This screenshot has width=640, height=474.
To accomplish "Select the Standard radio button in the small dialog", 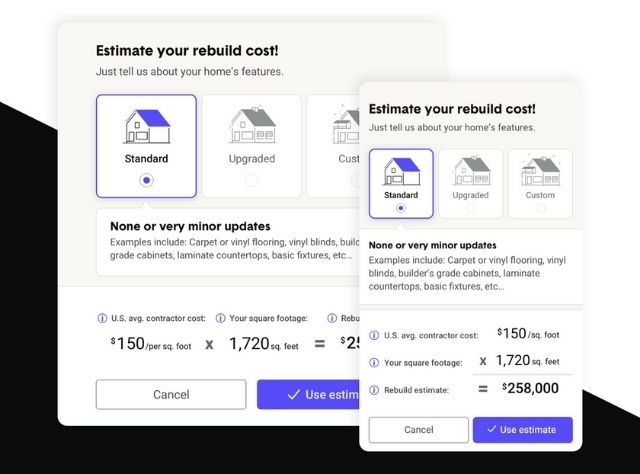I will [400, 208].
